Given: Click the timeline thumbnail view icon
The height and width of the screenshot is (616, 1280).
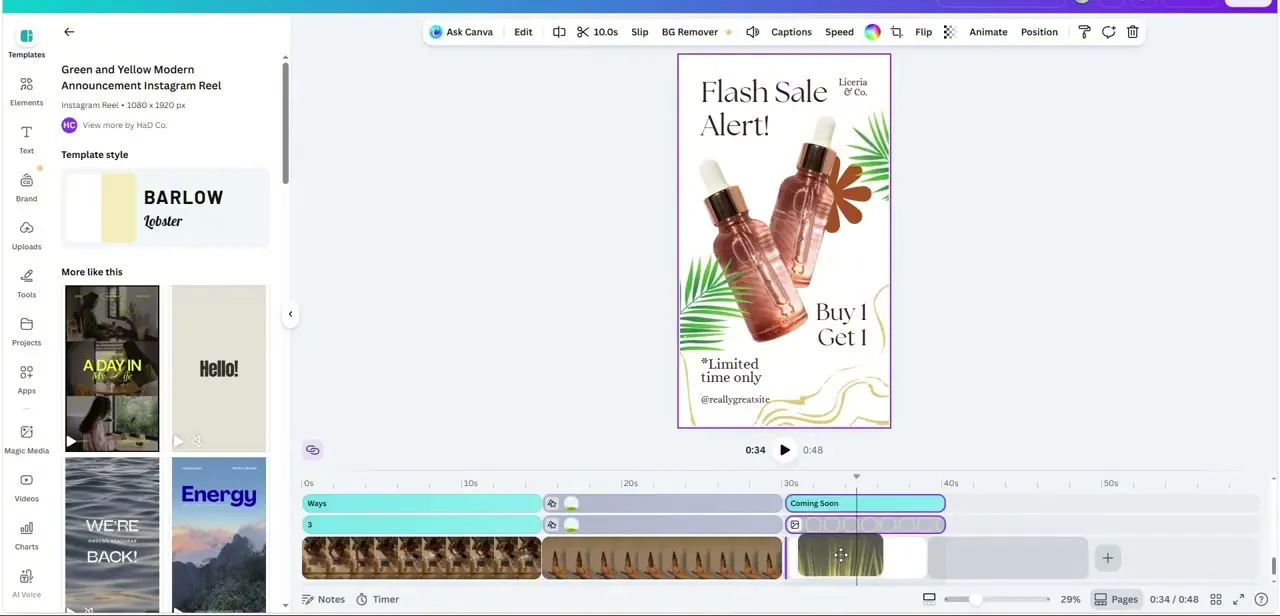Looking at the screenshot, I should click(929, 599).
